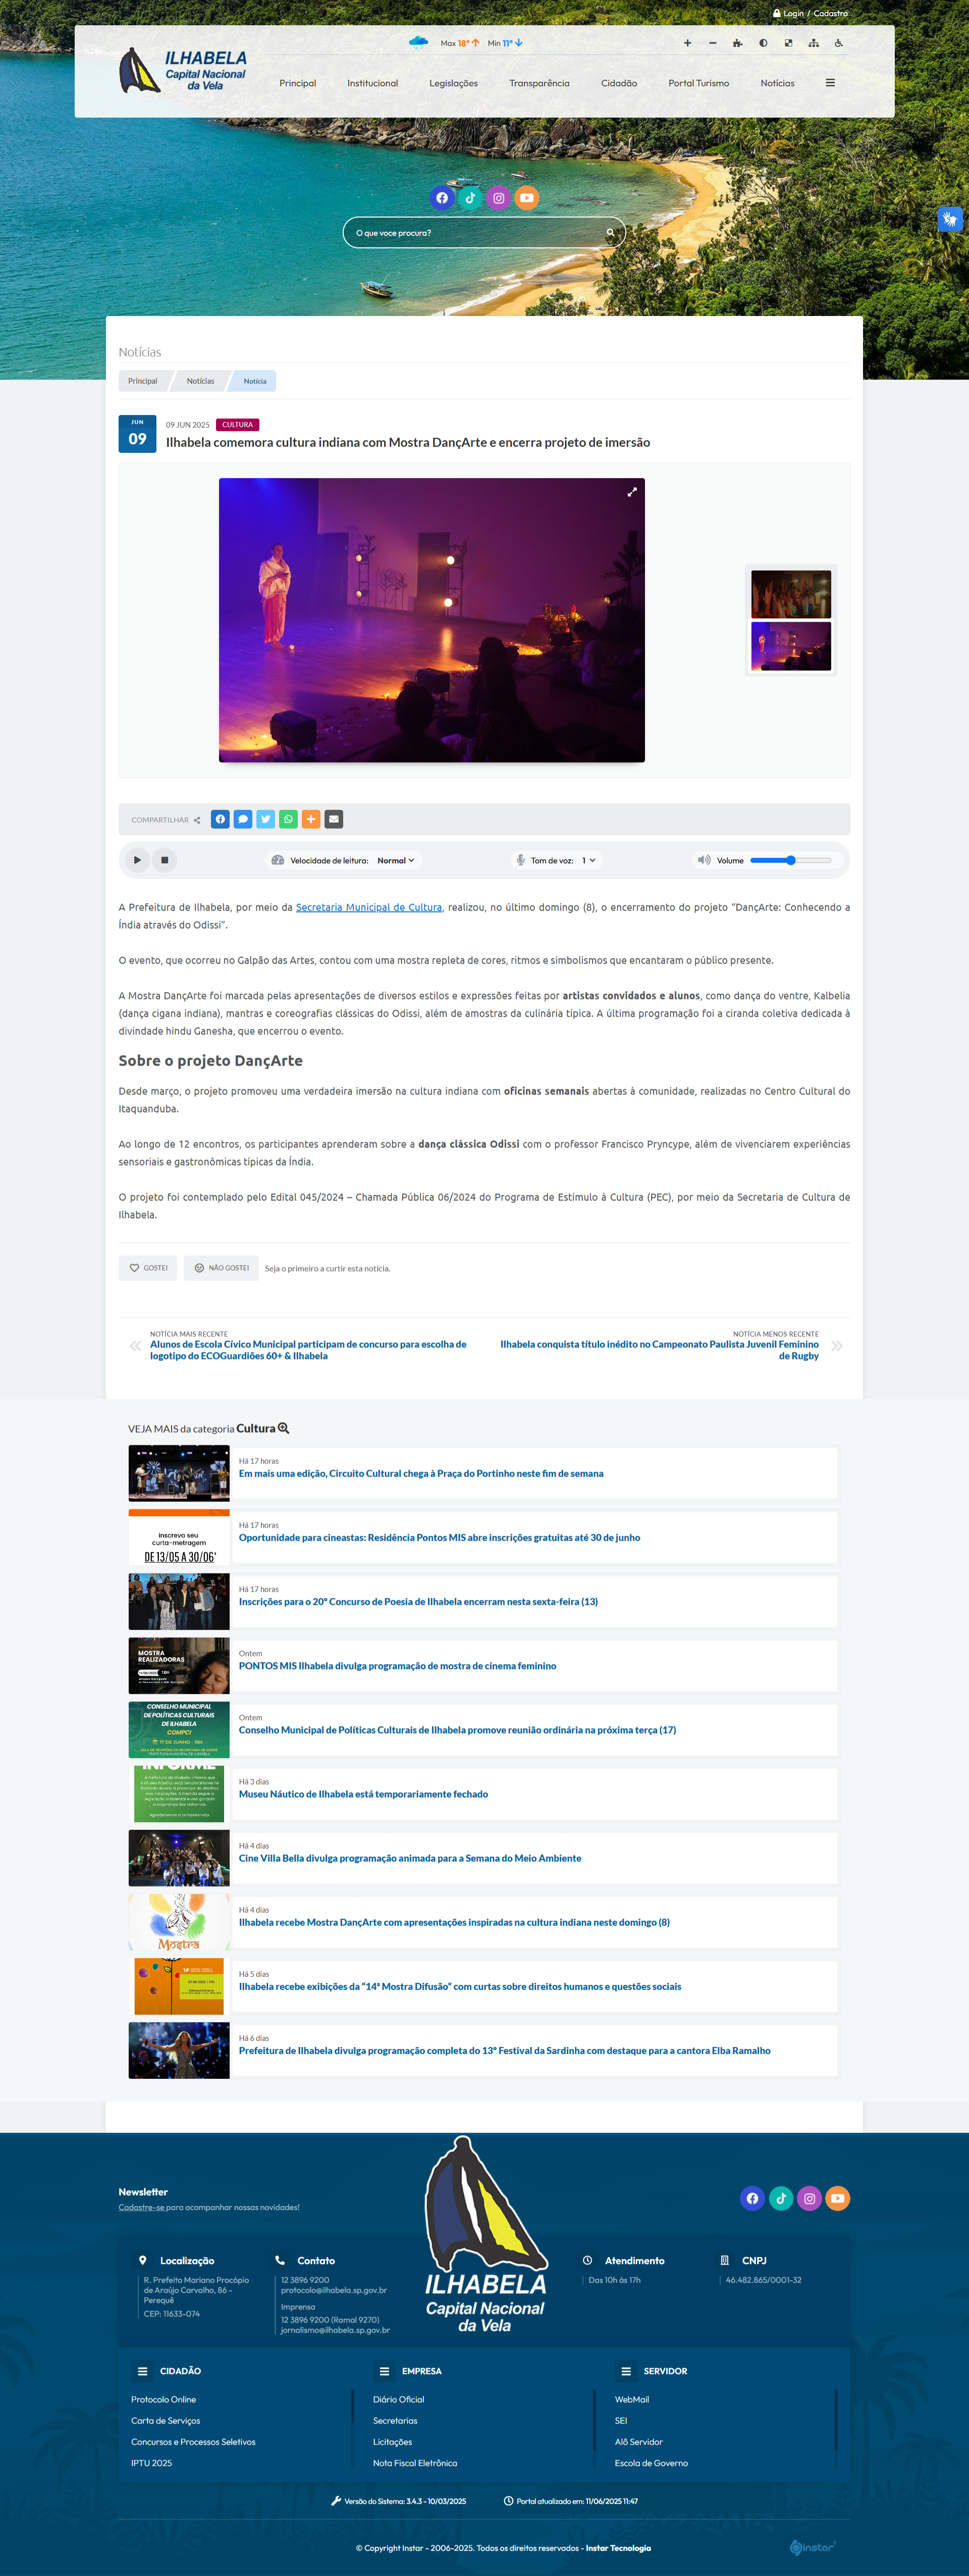Click the Cadastro link at the top
The height and width of the screenshot is (2576, 969).
831,14
